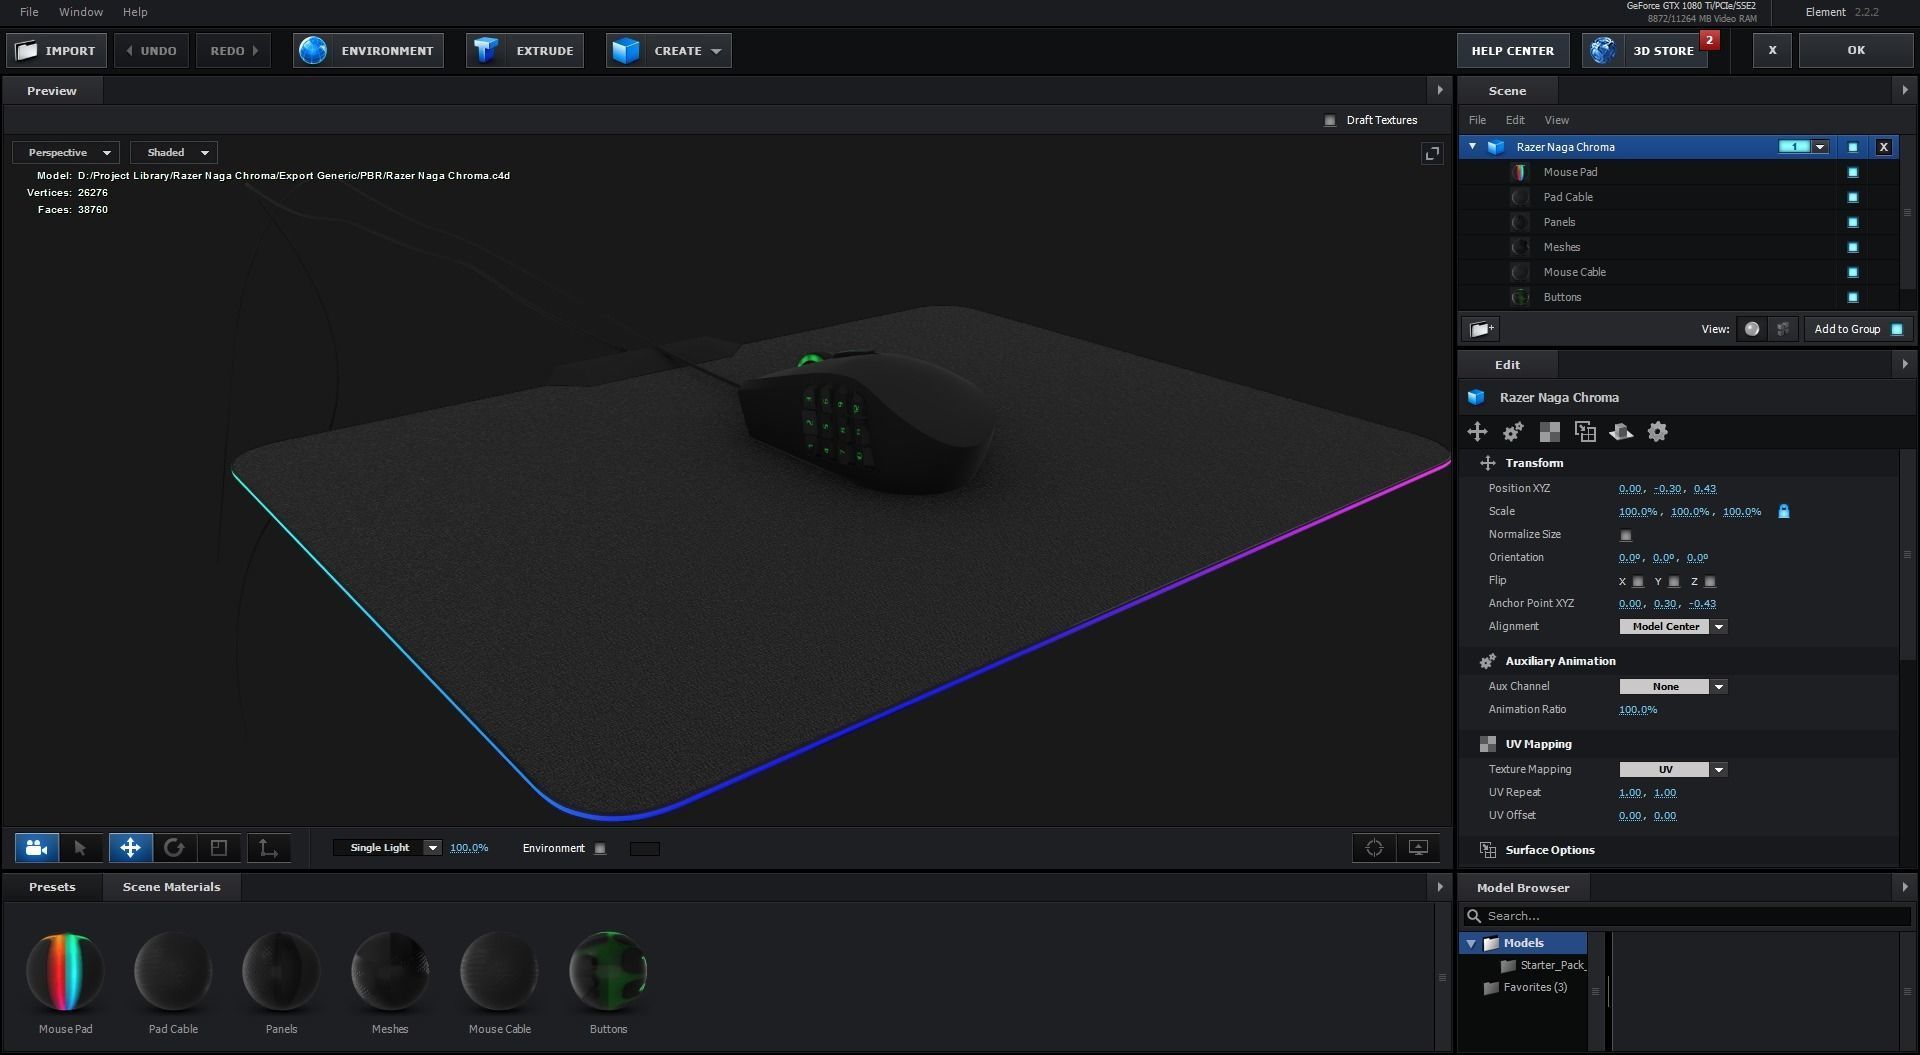
Task: Select the scale tool below the preview
Action: click(219, 848)
